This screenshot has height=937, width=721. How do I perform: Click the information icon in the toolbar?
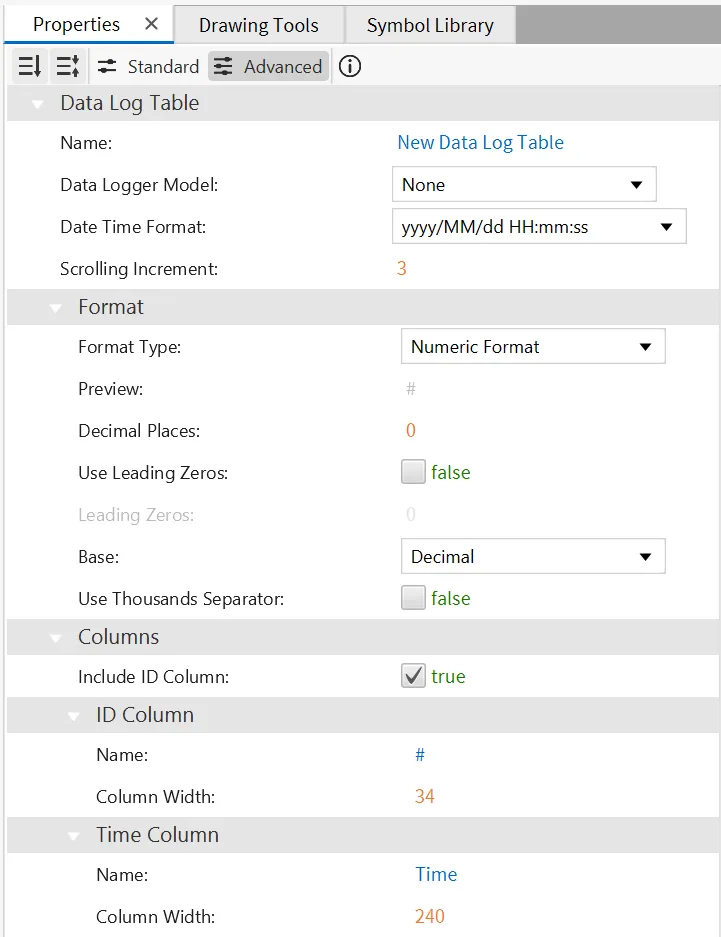(x=350, y=67)
